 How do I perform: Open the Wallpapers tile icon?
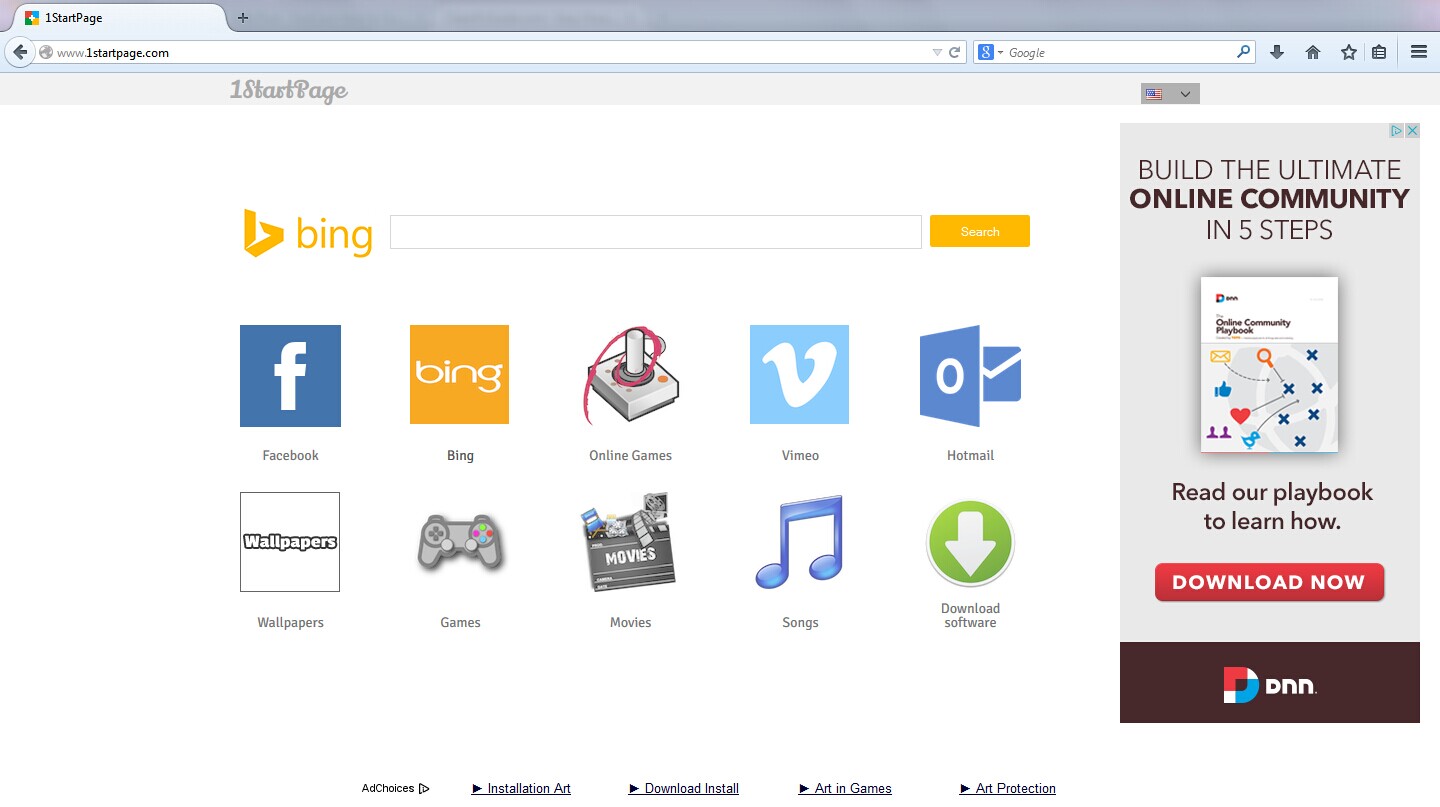coord(290,542)
